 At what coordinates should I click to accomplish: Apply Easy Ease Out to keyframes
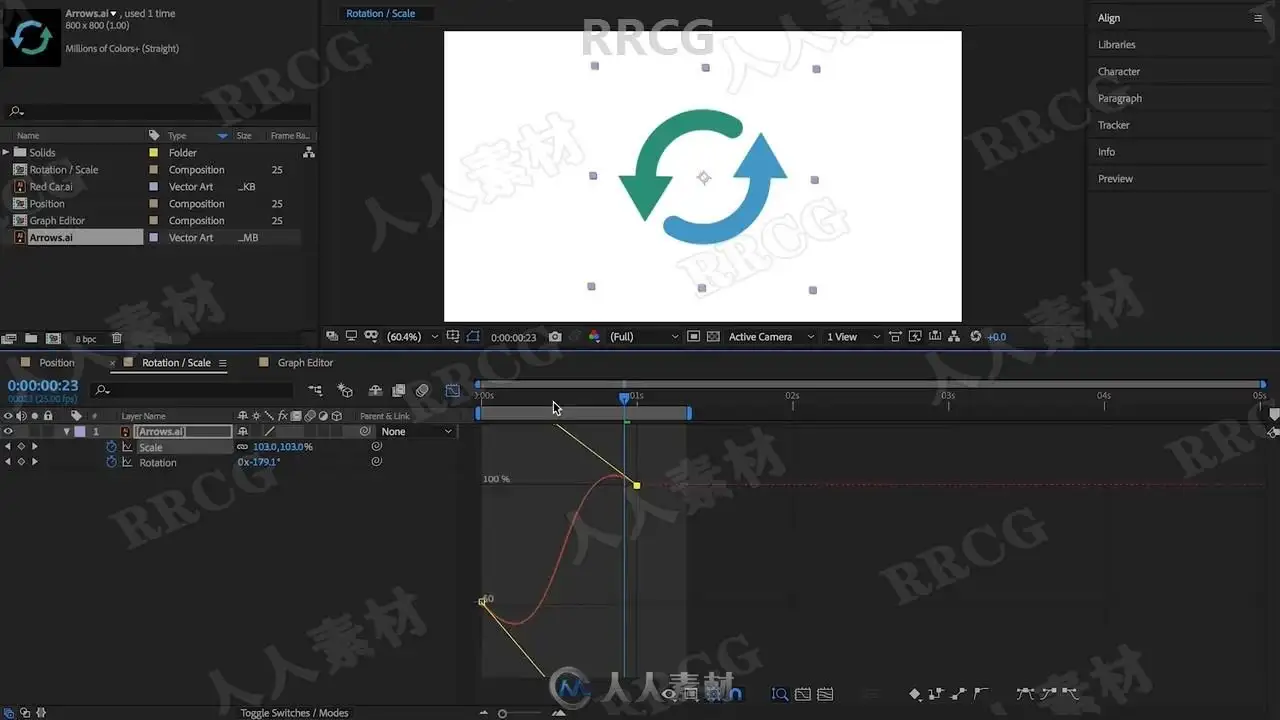pos(1070,693)
